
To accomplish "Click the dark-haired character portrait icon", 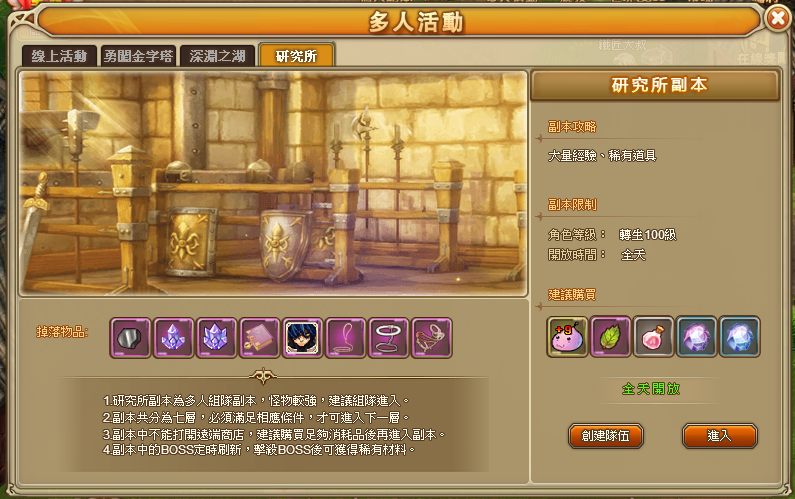I will click(x=303, y=338).
